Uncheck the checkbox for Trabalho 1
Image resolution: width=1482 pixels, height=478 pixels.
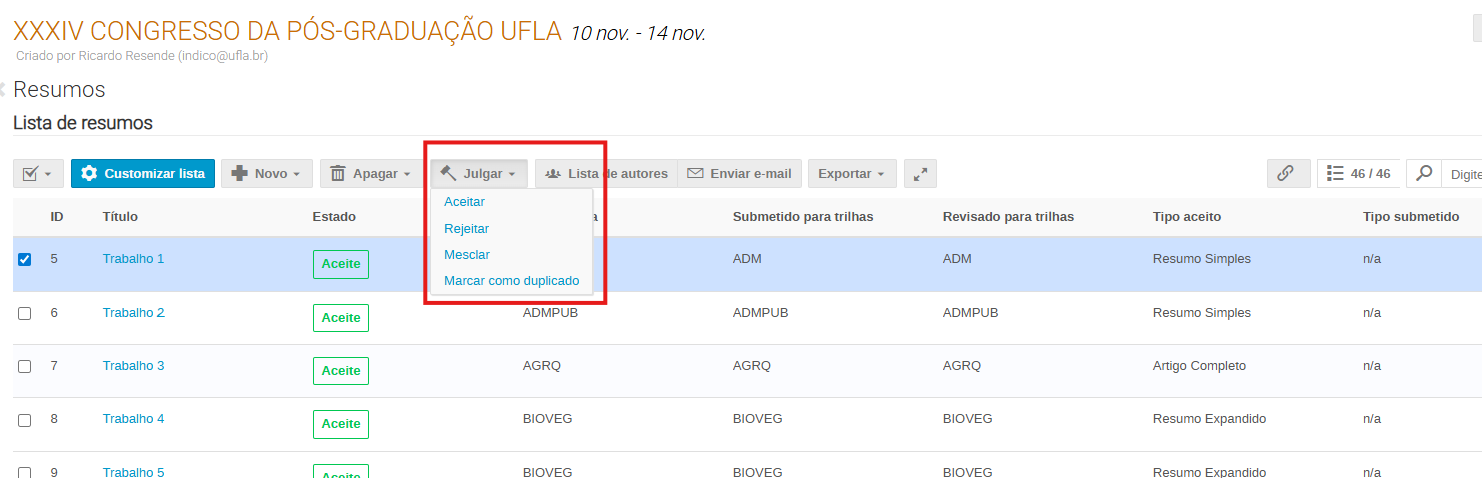point(25,259)
